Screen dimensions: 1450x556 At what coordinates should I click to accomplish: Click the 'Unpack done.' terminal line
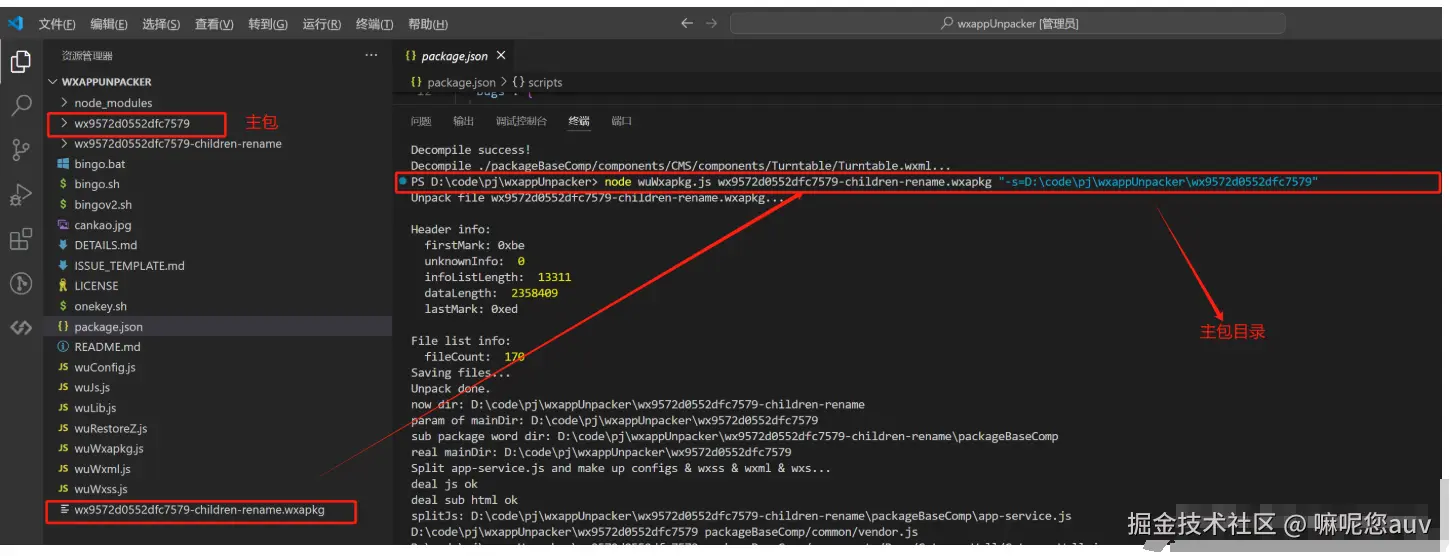tap(450, 389)
